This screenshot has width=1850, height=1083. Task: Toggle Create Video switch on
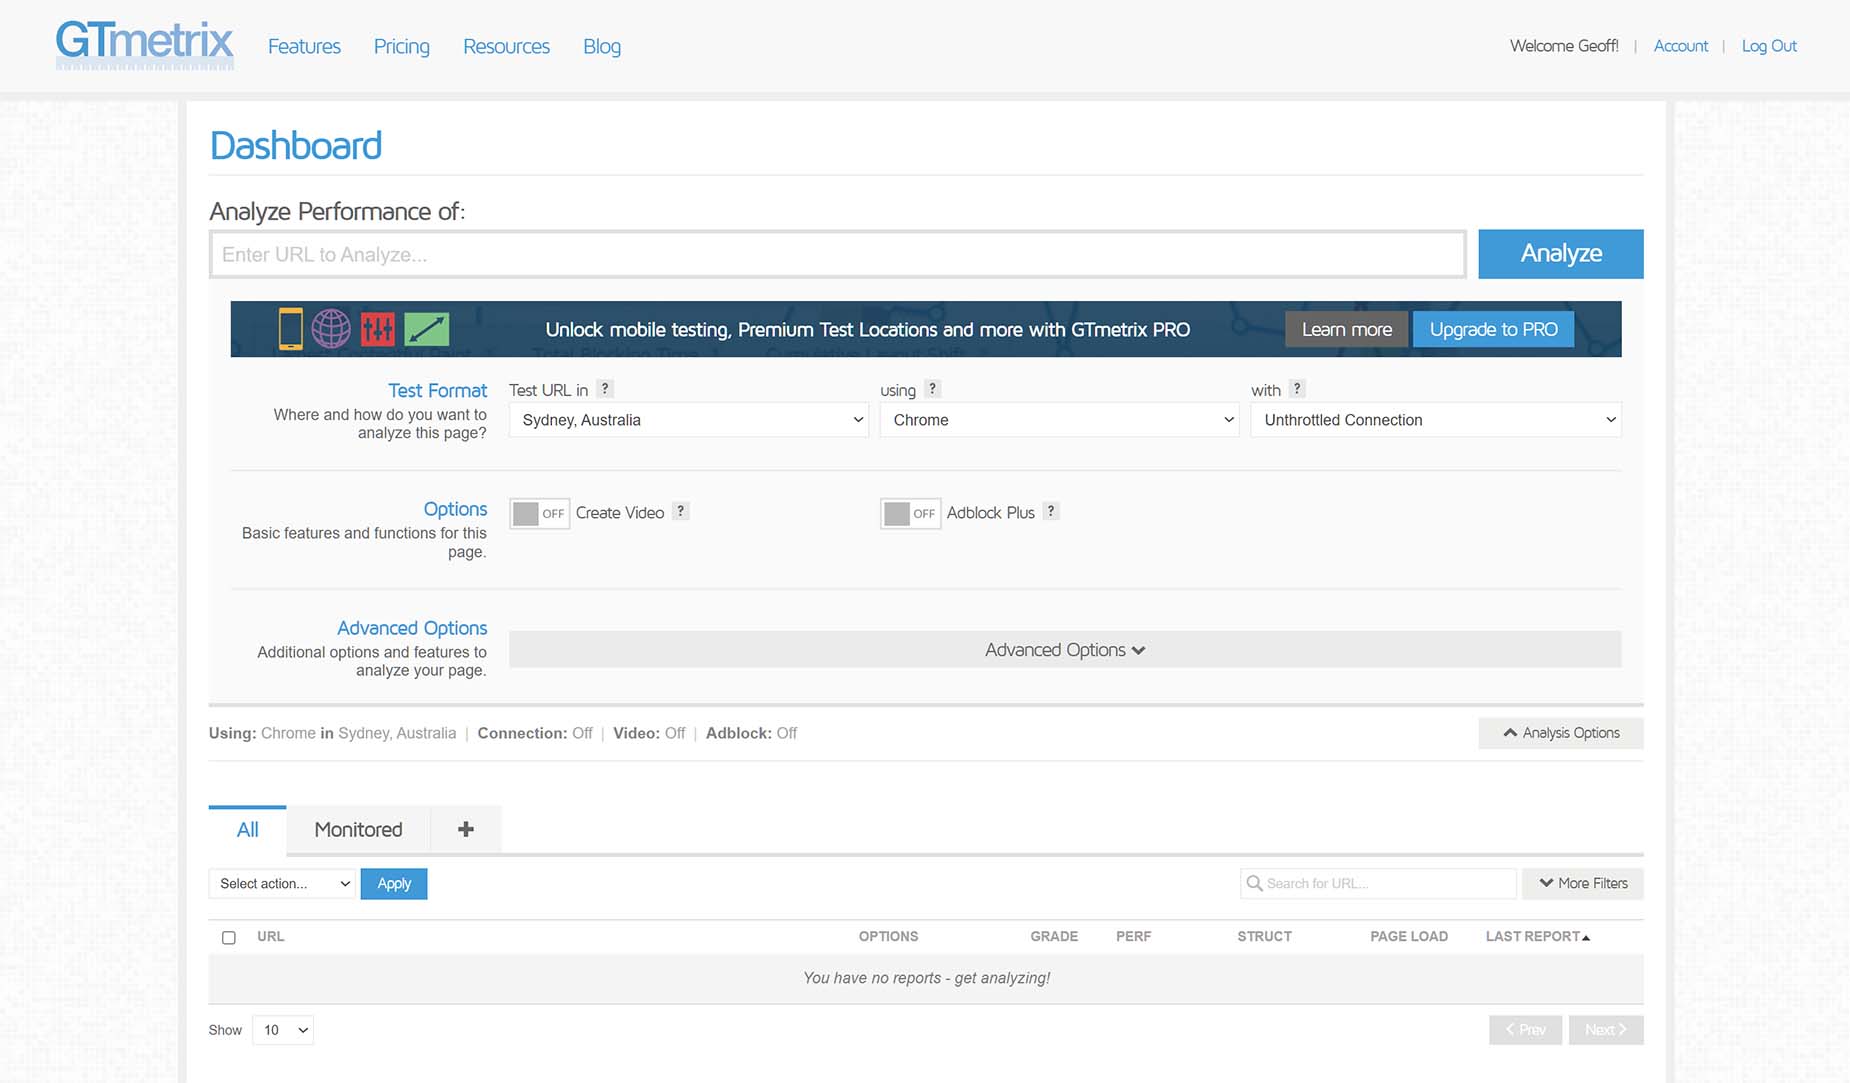pos(540,513)
